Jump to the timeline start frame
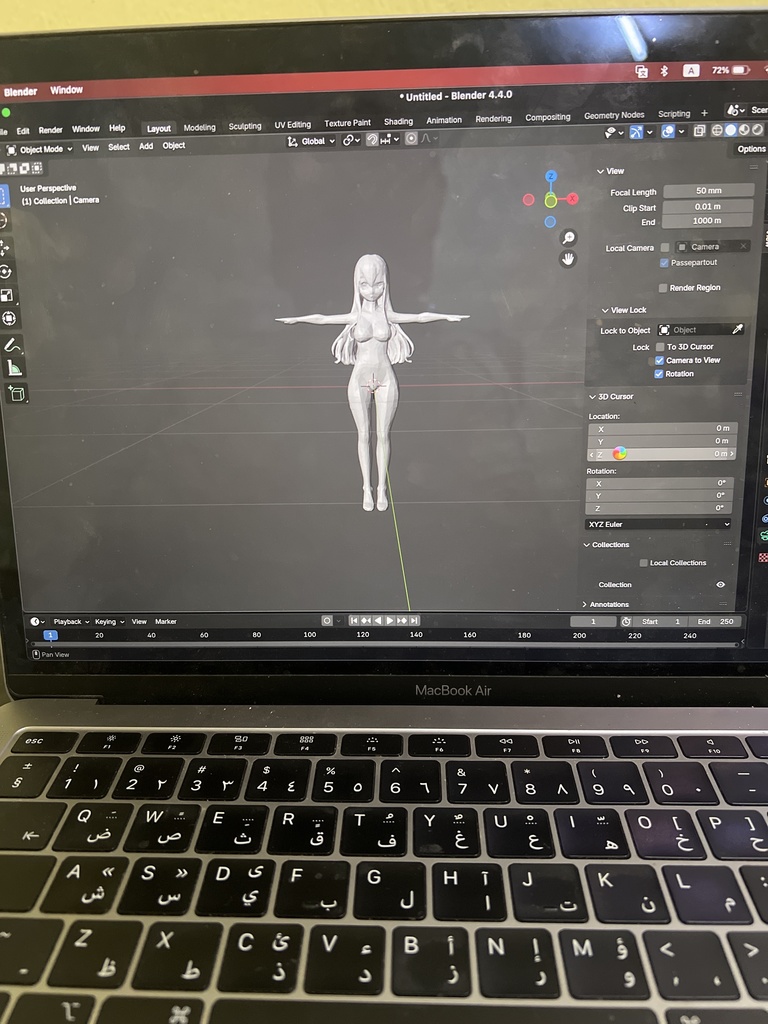Image resolution: width=768 pixels, height=1024 pixels. 353,620
